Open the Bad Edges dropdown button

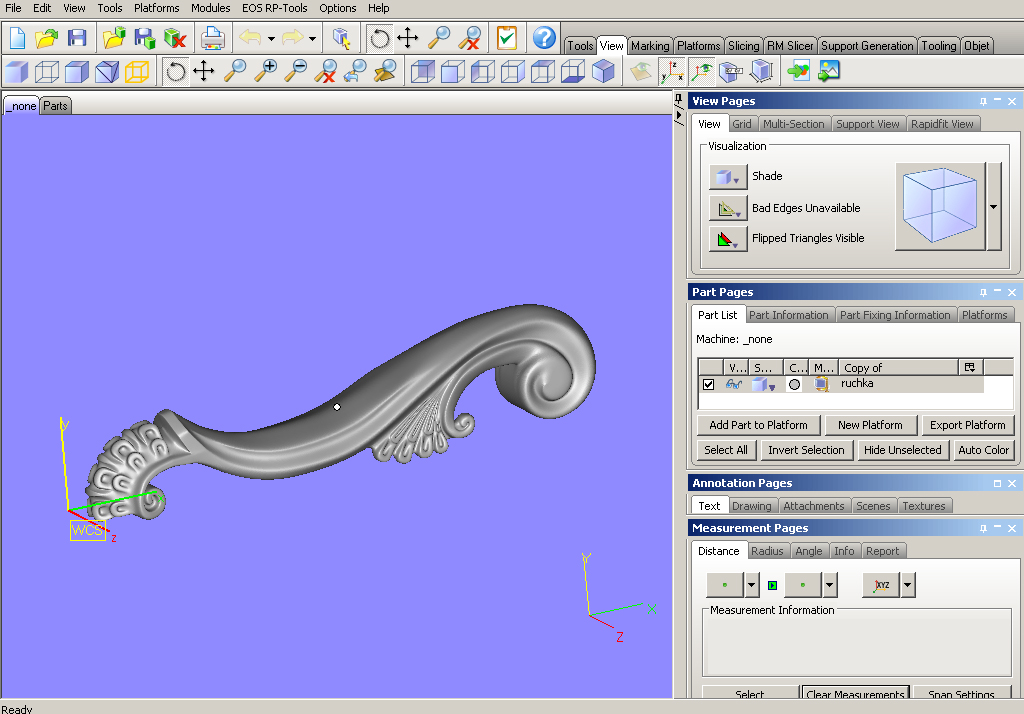click(x=728, y=208)
